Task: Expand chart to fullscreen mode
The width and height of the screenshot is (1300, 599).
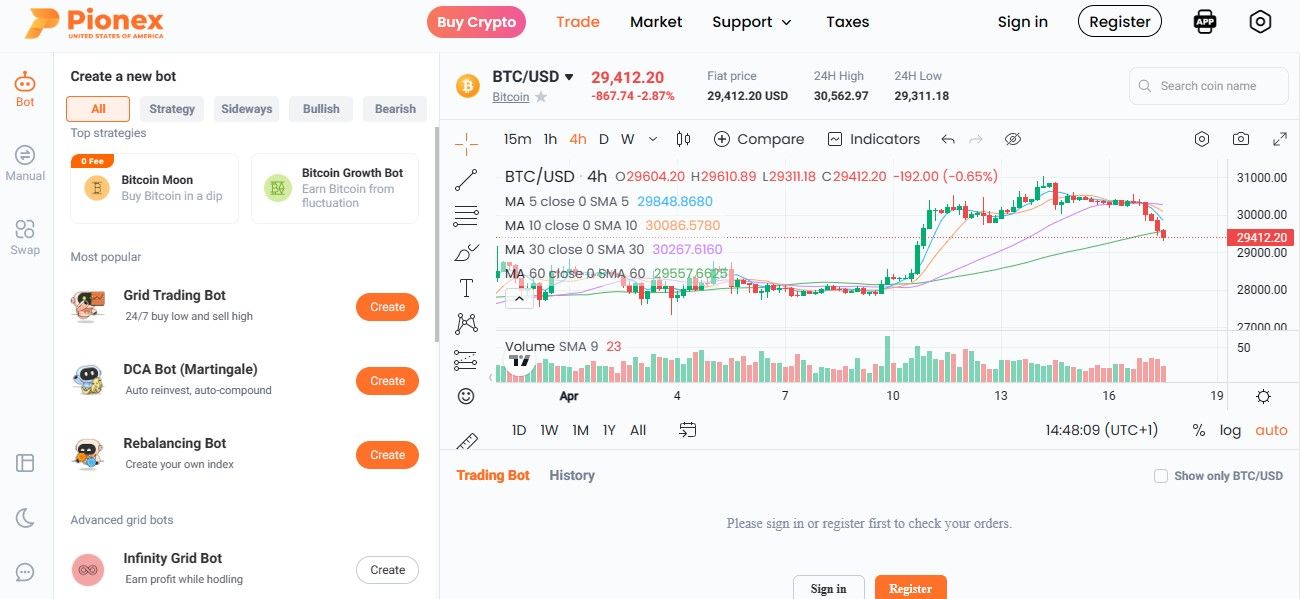Action: [x=1279, y=139]
